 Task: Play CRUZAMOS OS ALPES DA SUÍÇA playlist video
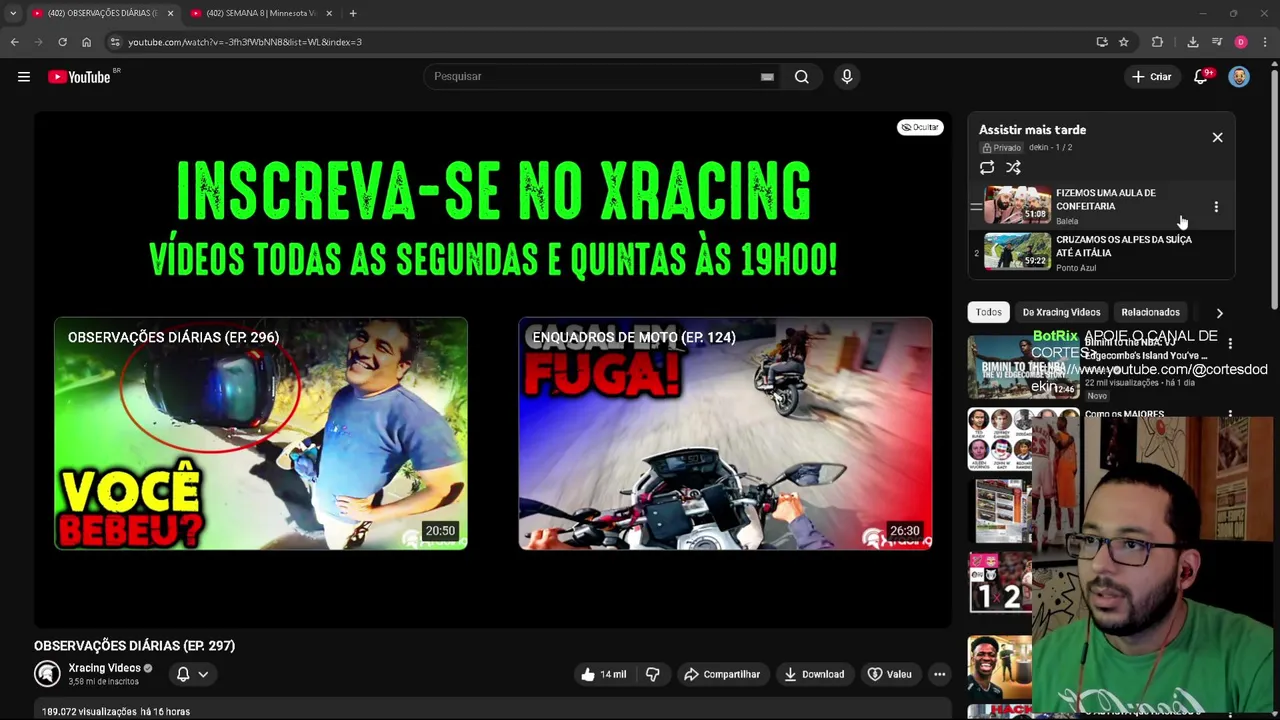[1100, 253]
